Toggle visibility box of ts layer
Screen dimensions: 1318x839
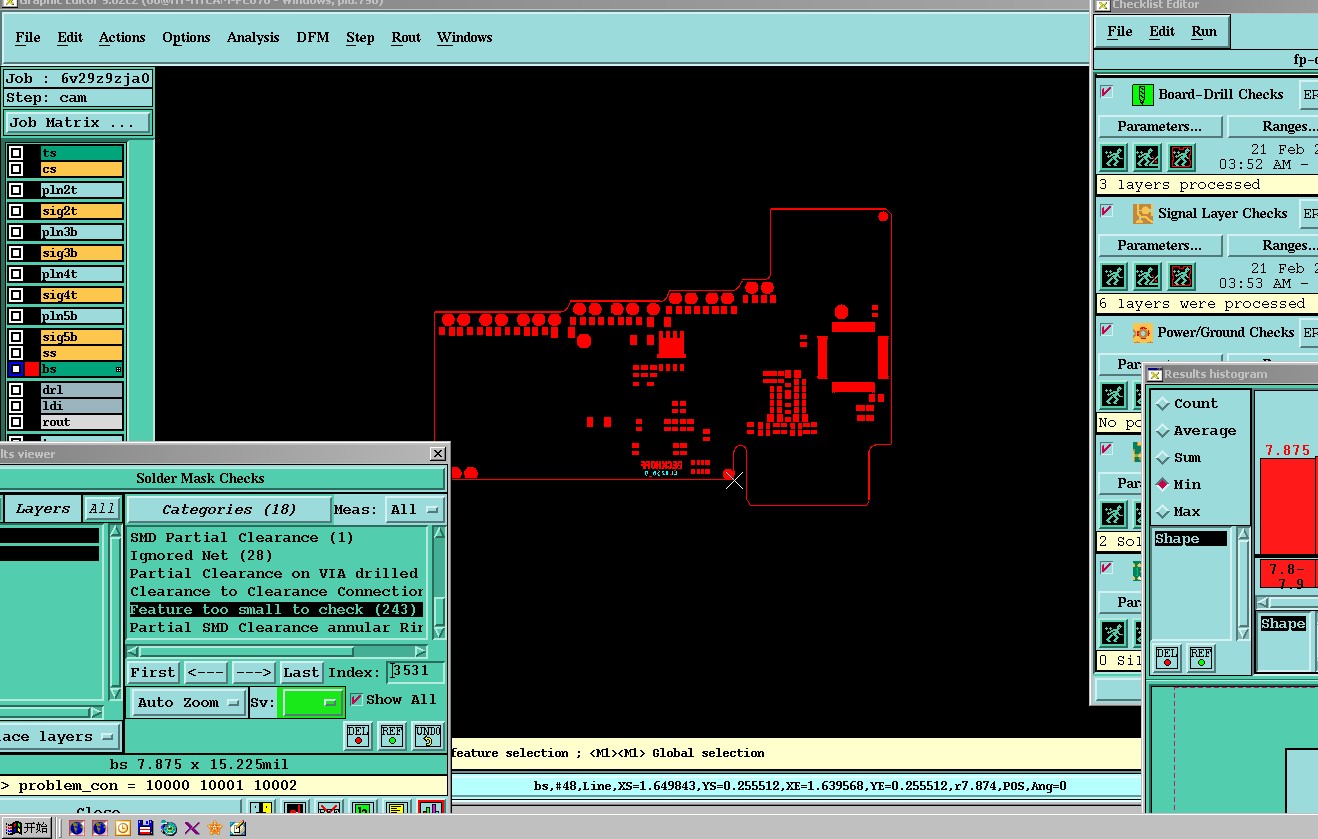16,153
